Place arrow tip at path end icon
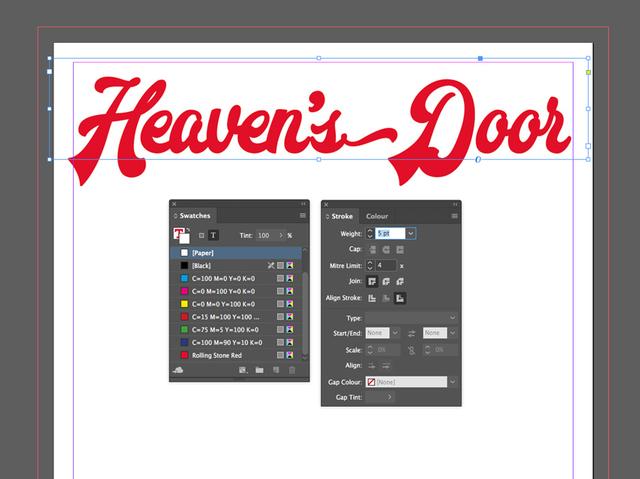The width and height of the screenshot is (640, 479). (386, 365)
